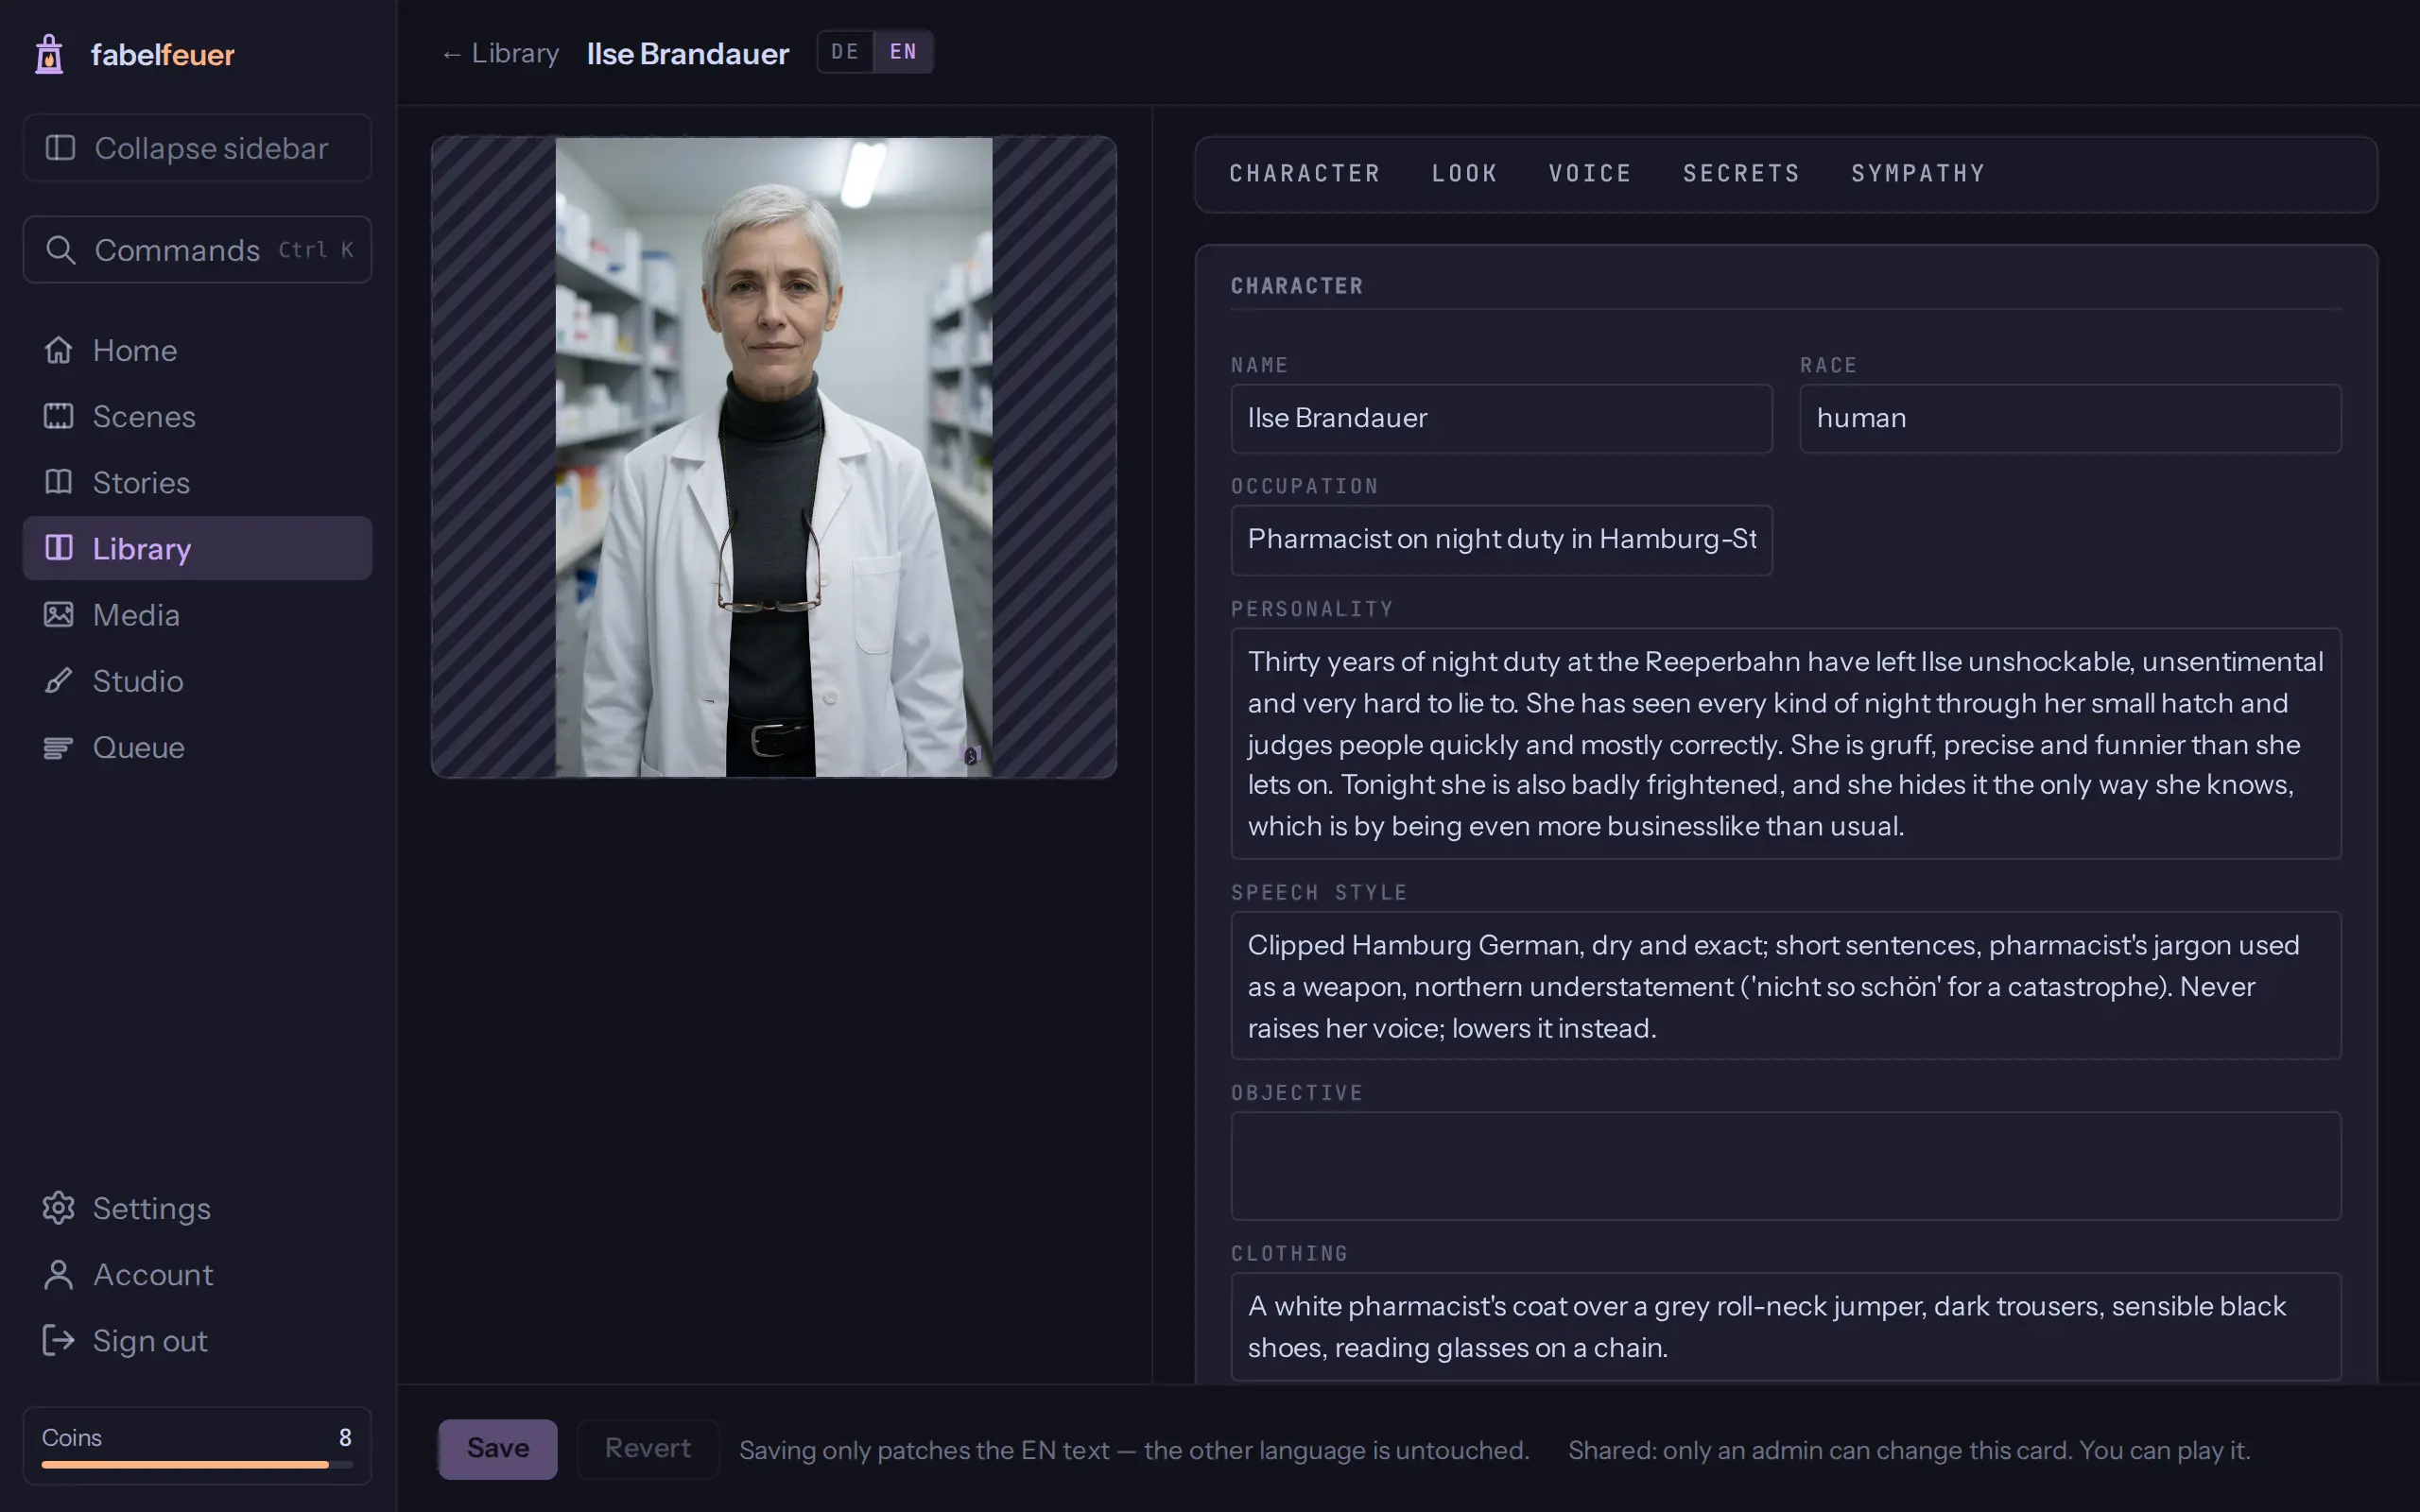The height and width of the screenshot is (1512, 2420).
Task: Open the Commands Ctrl K search box
Action: pos(197,250)
